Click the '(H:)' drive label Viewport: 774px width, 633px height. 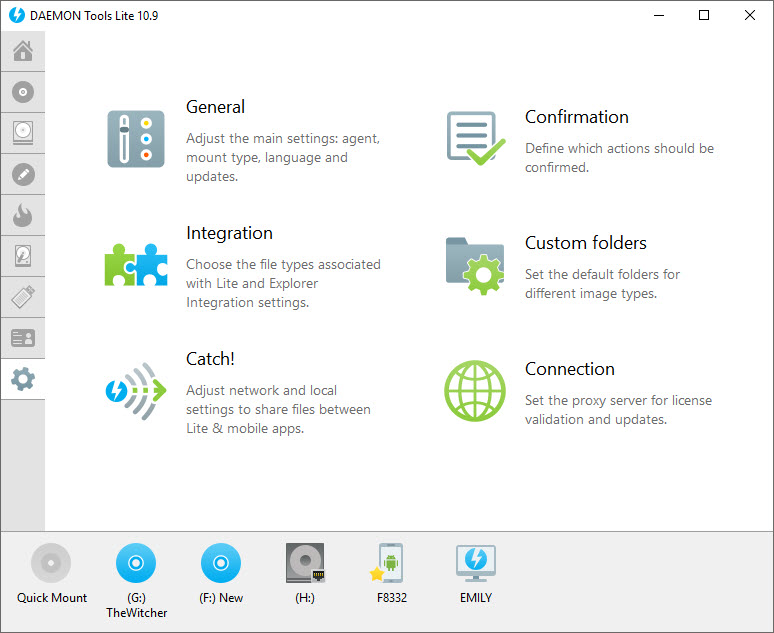(x=305, y=597)
